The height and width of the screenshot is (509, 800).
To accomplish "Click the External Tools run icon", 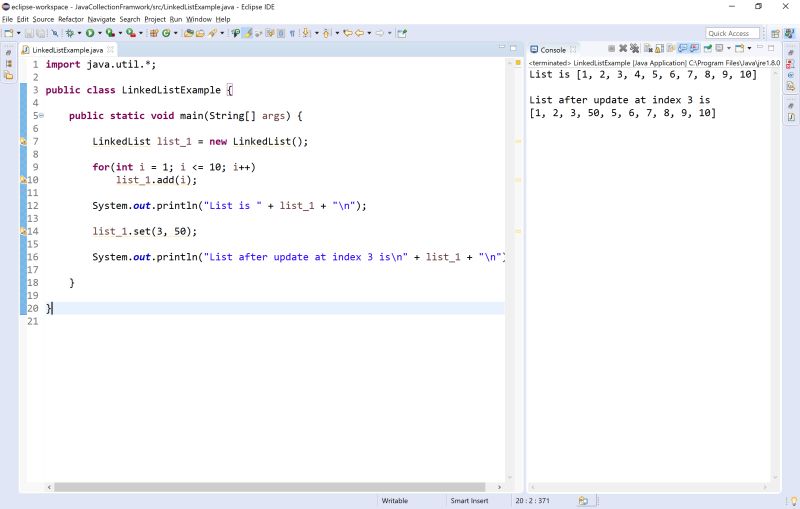I will click(130, 33).
